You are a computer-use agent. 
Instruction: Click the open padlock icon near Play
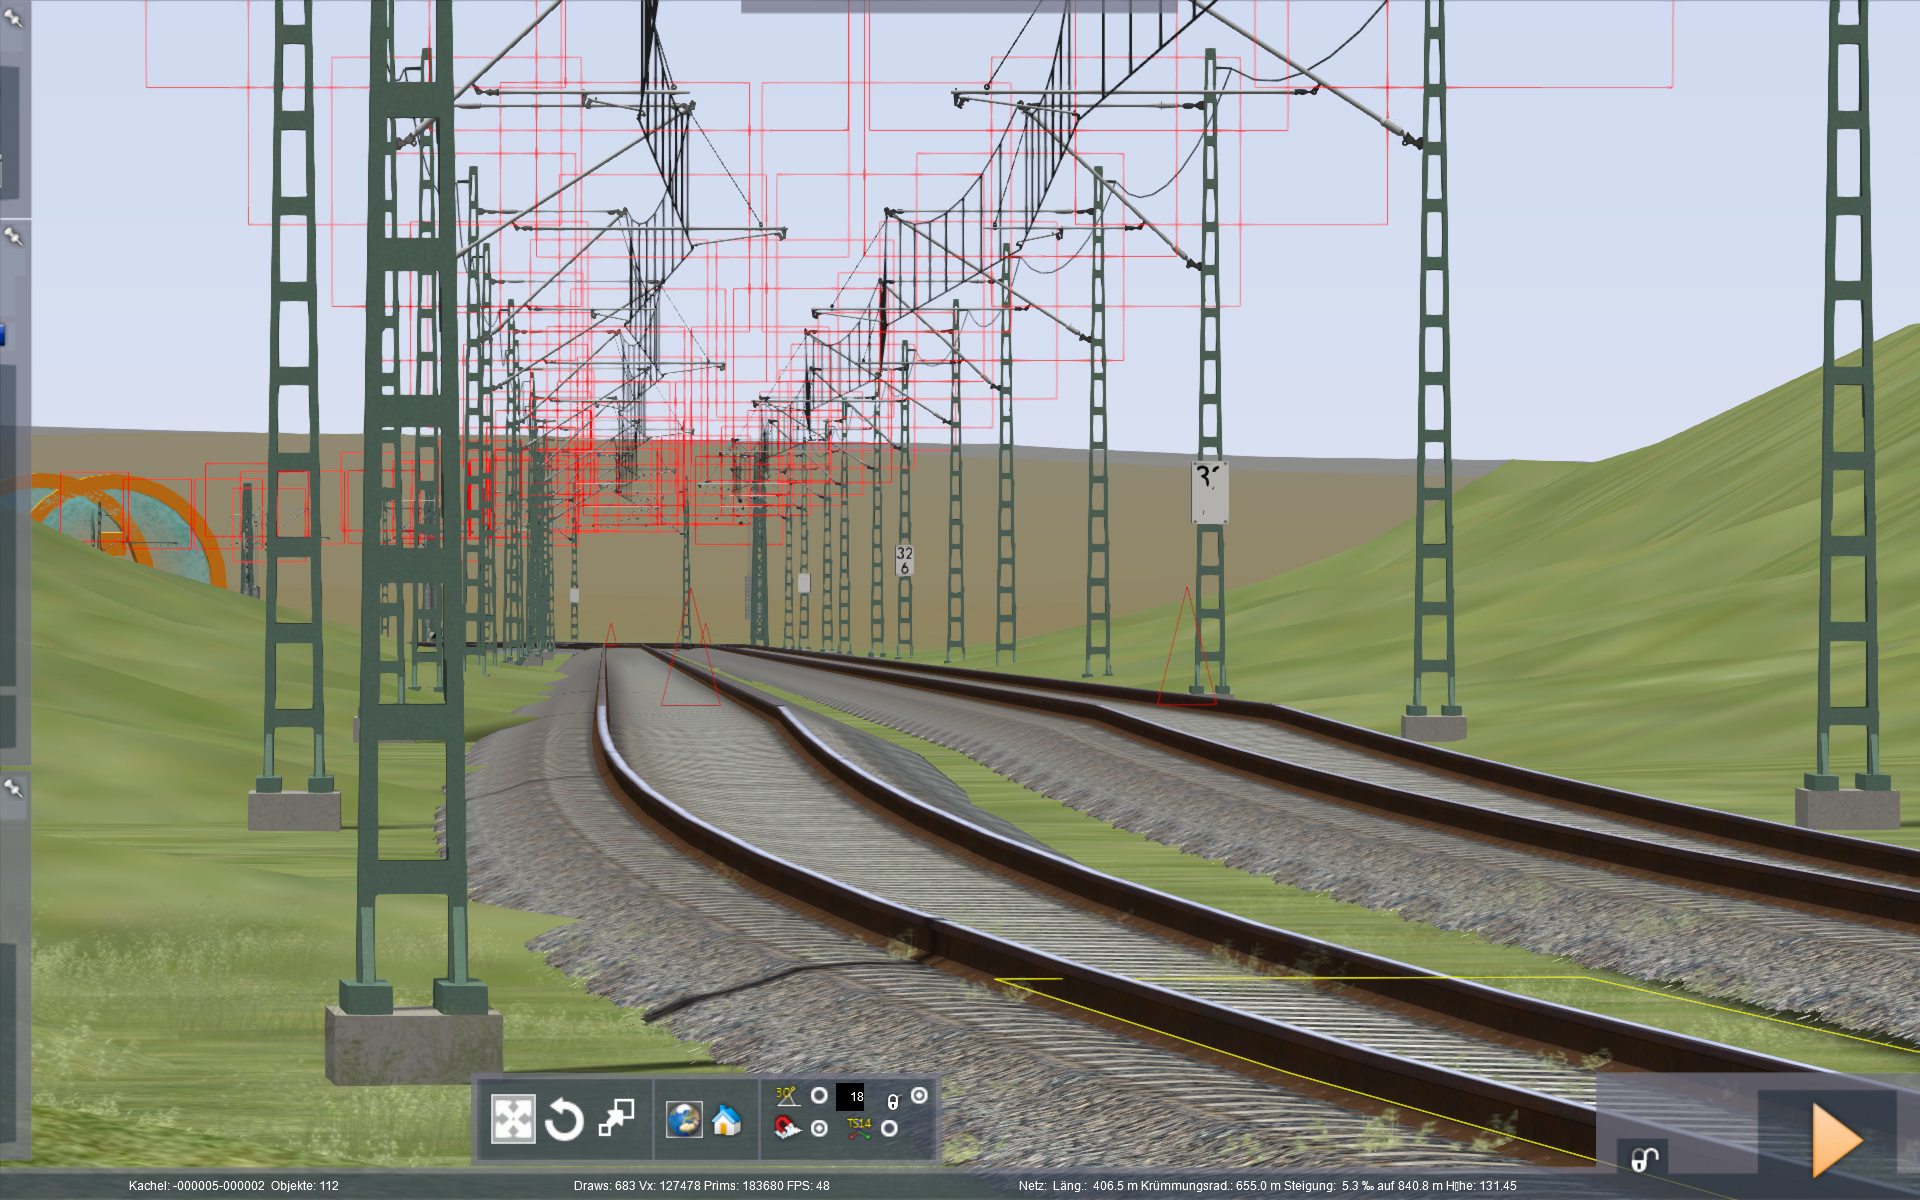(x=1645, y=1158)
